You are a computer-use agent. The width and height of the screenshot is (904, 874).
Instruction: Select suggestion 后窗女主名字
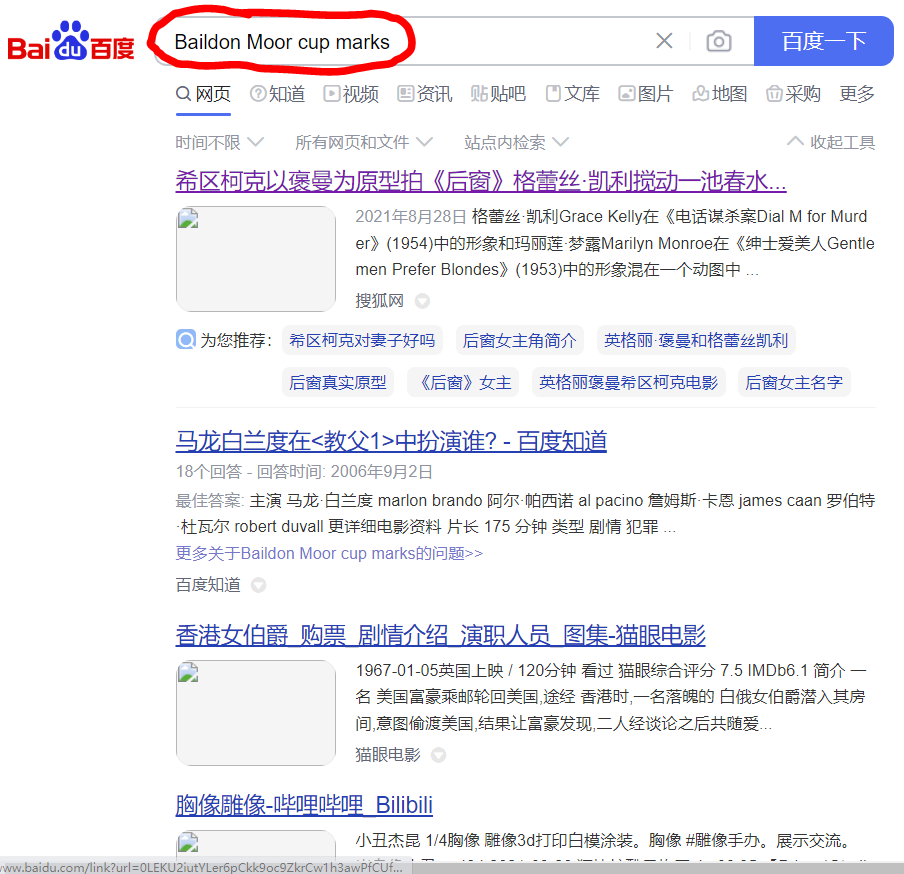coord(794,382)
